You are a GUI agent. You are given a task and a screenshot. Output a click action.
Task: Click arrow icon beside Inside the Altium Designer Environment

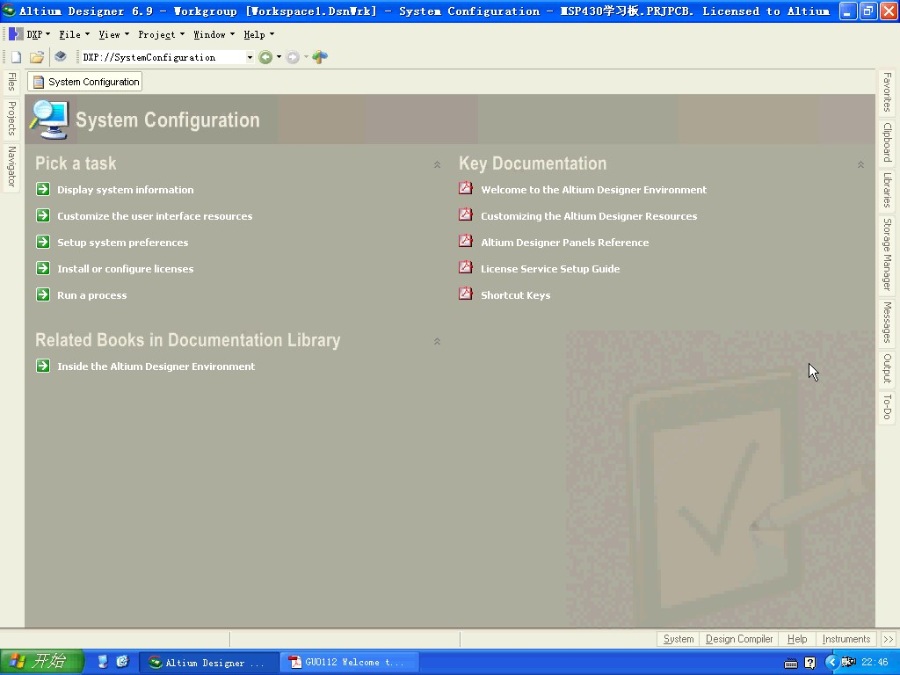[43, 366]
